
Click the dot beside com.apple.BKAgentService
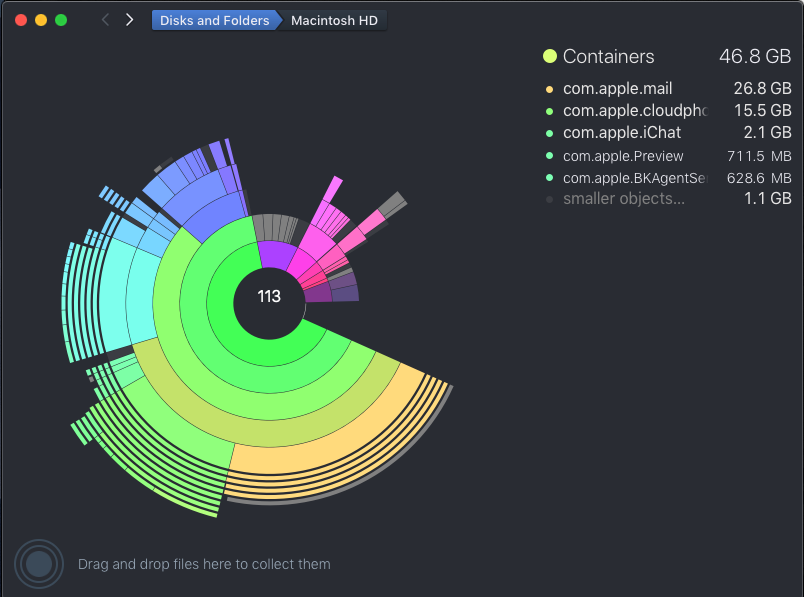[548, 177]
